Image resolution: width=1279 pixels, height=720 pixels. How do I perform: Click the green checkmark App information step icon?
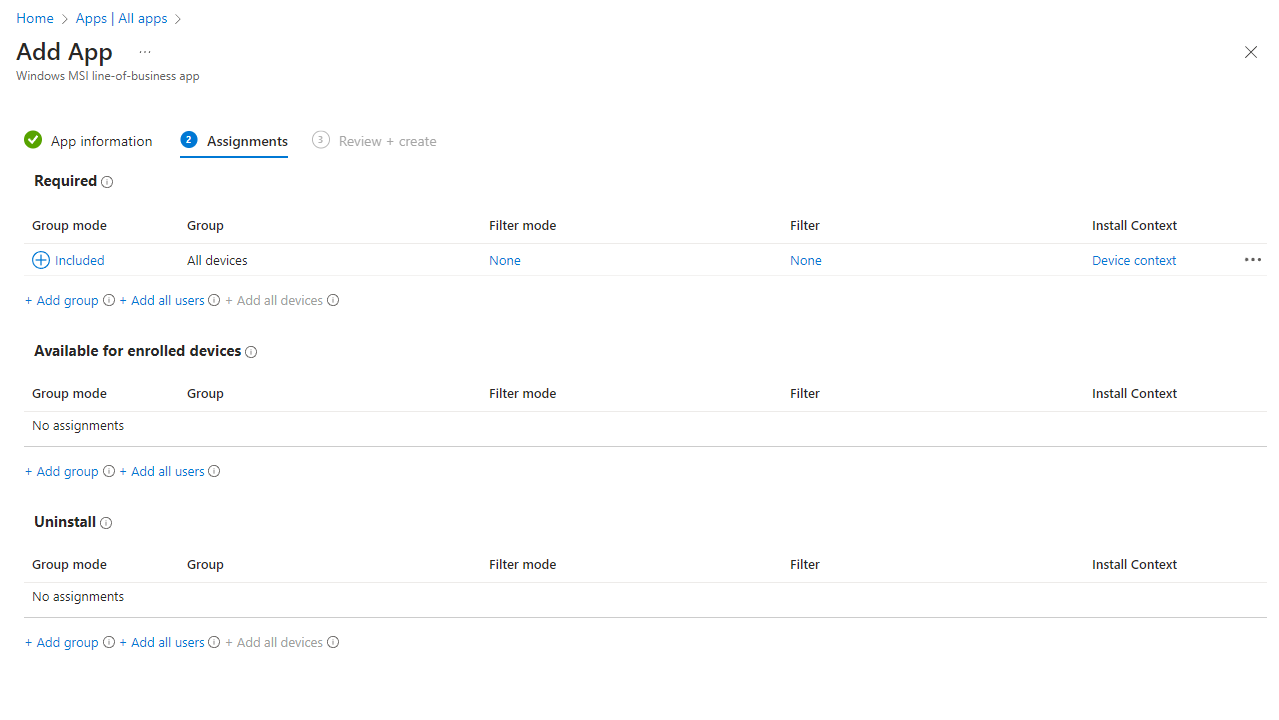pos(33,140)
